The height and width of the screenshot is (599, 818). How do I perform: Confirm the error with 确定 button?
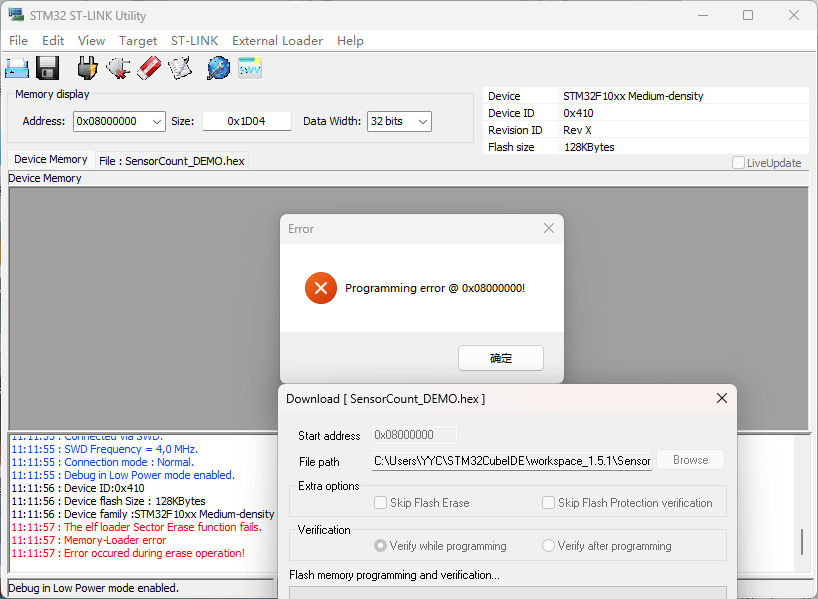point(501,358)
